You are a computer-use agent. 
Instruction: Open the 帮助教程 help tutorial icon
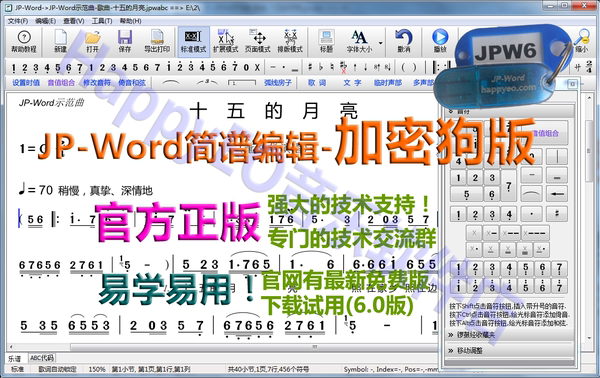tap(24, 41)
